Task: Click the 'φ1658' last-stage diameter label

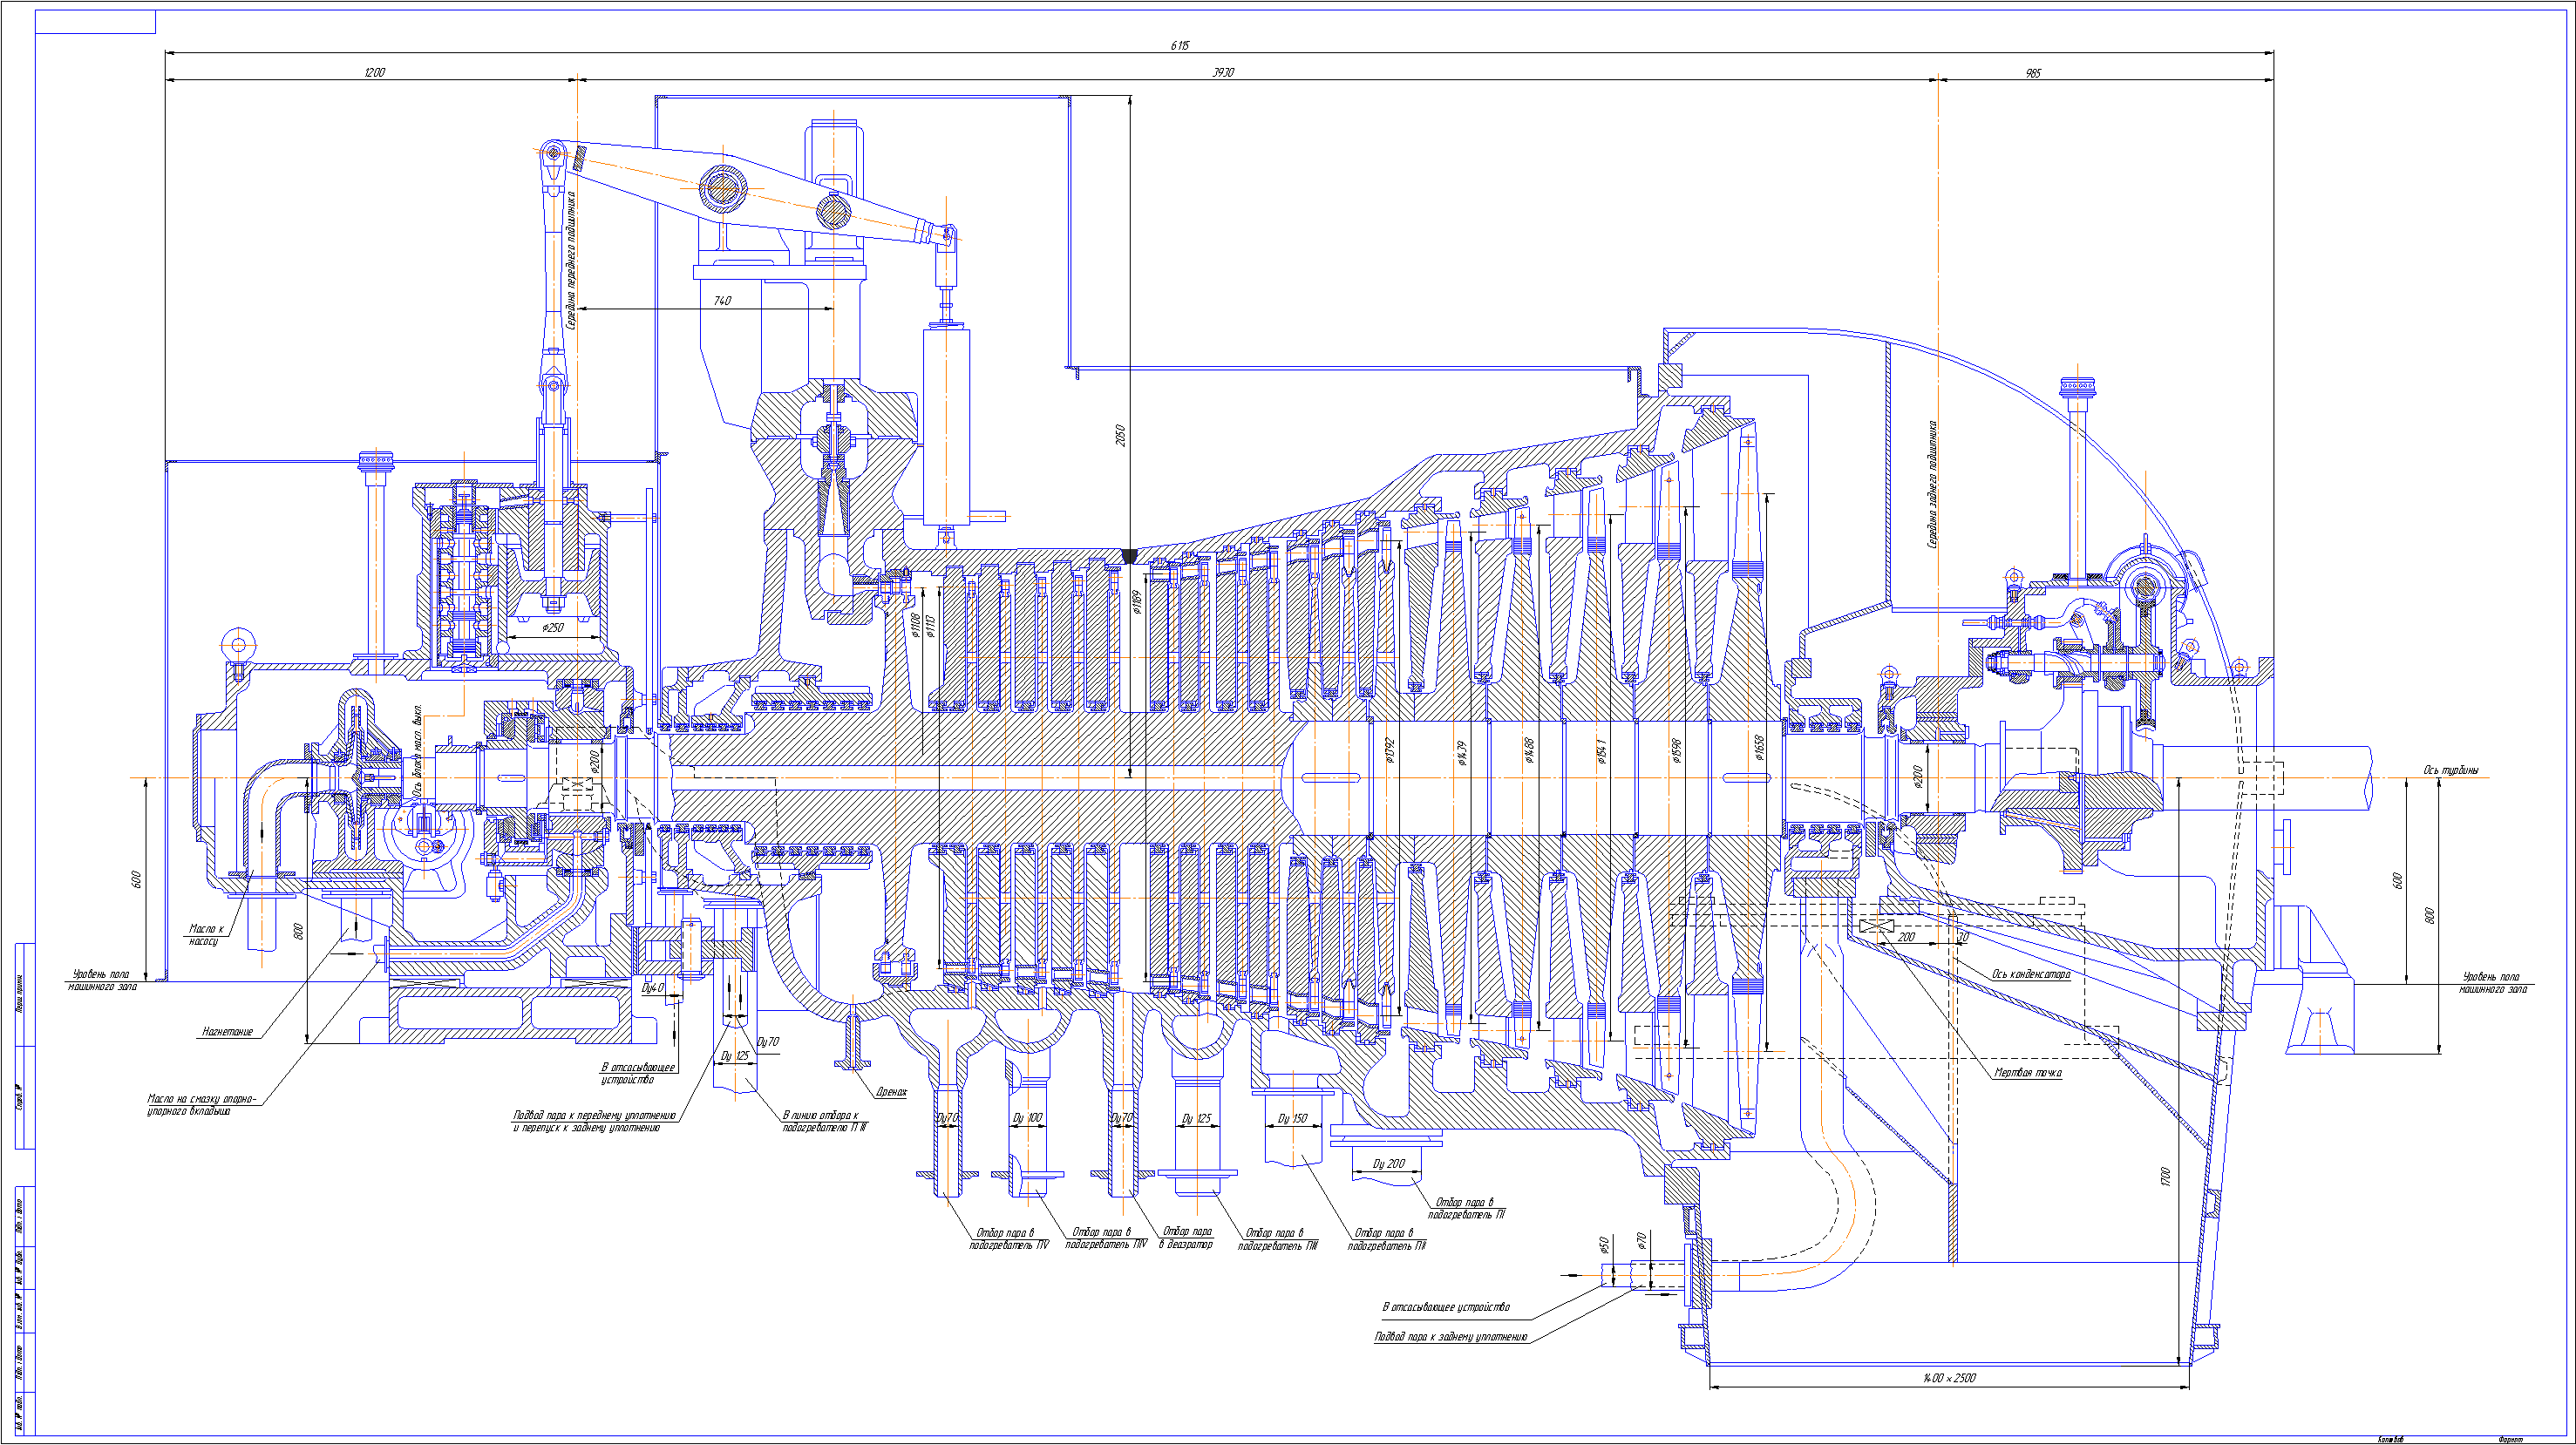Action: pyautogui.click(x=1759, y=746)
